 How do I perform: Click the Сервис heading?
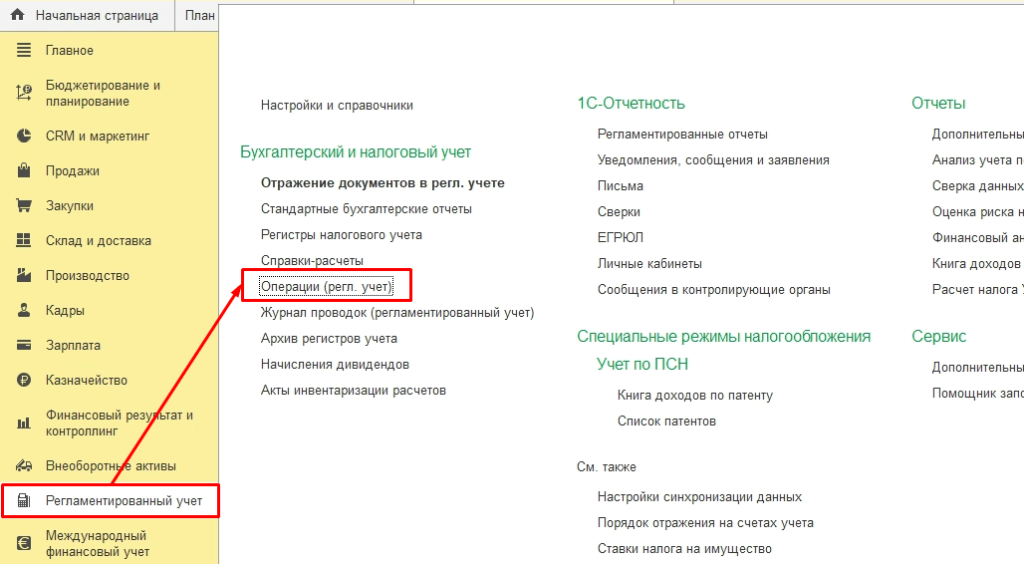[x=938, y=336]
